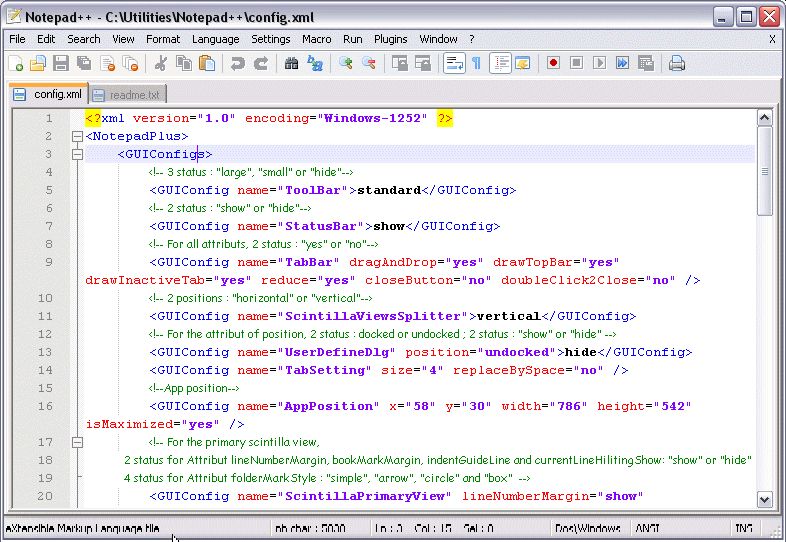Click the INS indicator in status bar
786x542 pixels.
point(743,528)
